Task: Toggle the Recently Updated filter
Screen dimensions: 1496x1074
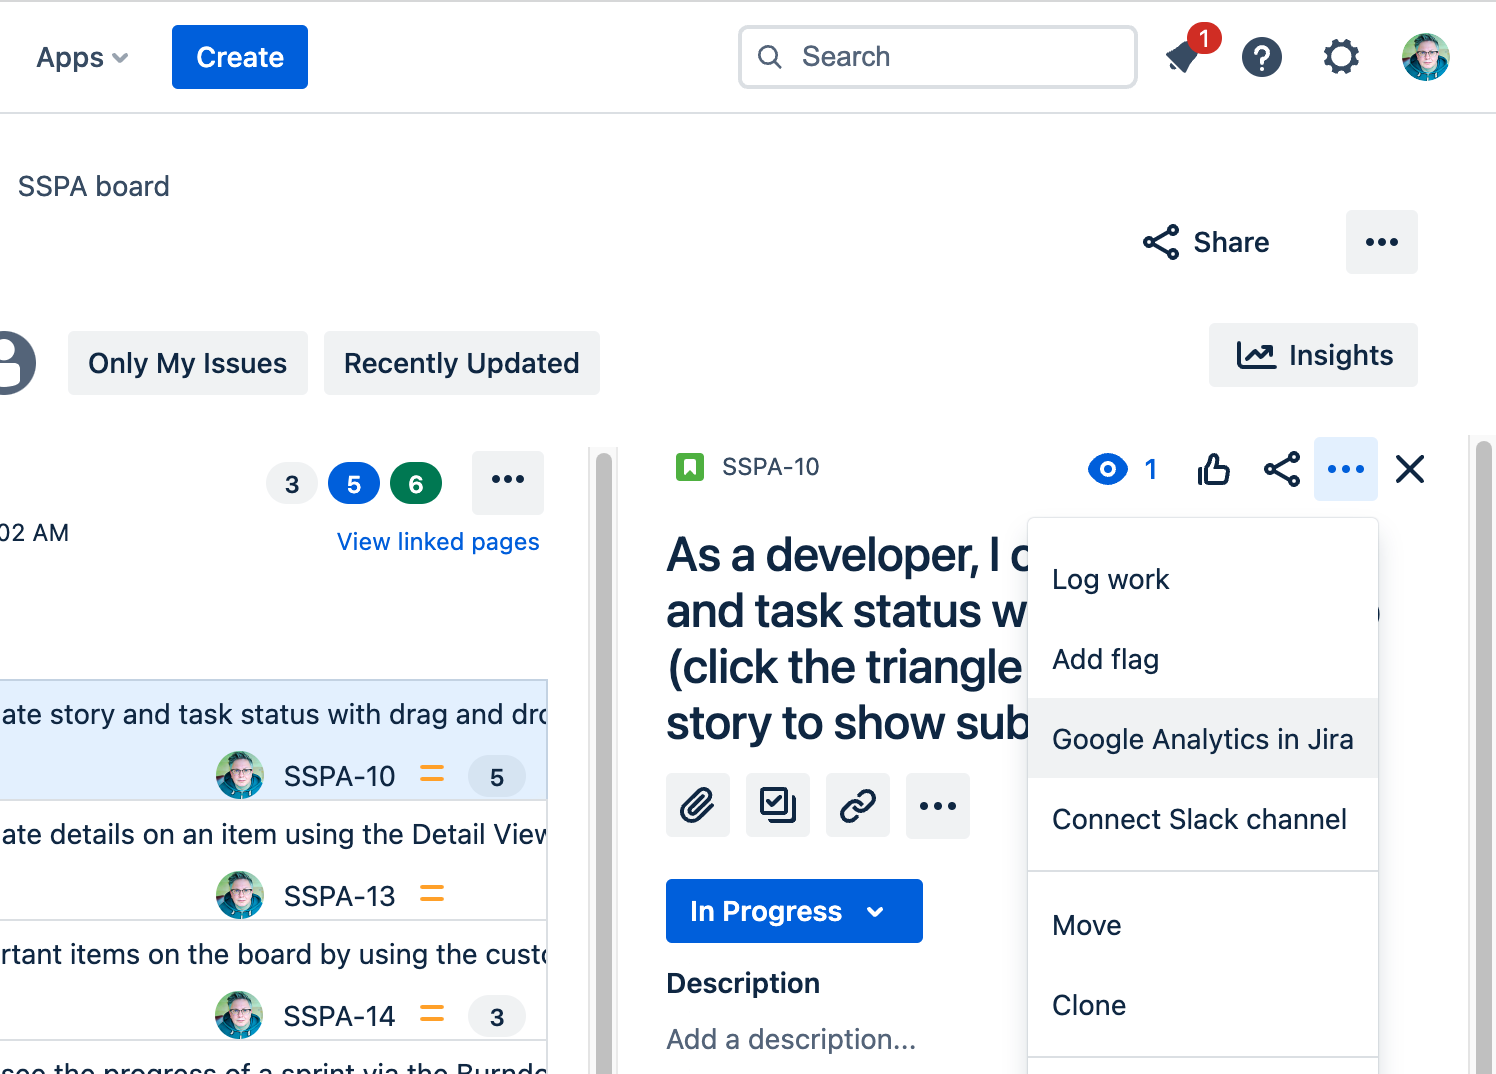Action: tap(461, 363)
